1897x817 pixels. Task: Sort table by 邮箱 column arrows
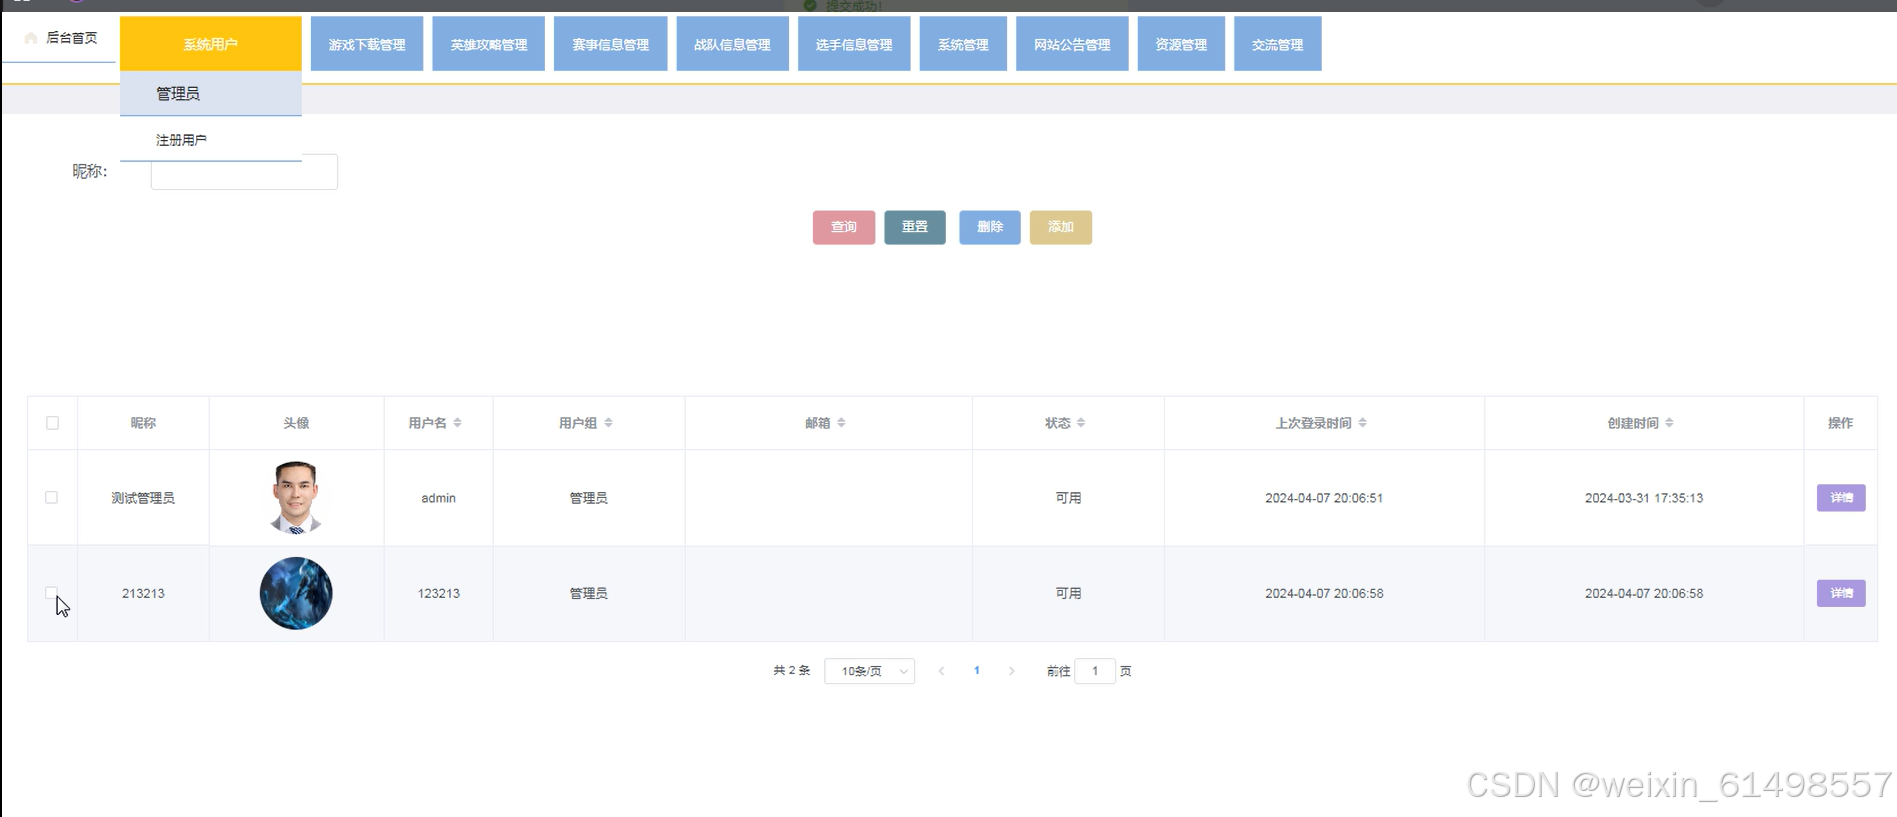pos(841,423)
